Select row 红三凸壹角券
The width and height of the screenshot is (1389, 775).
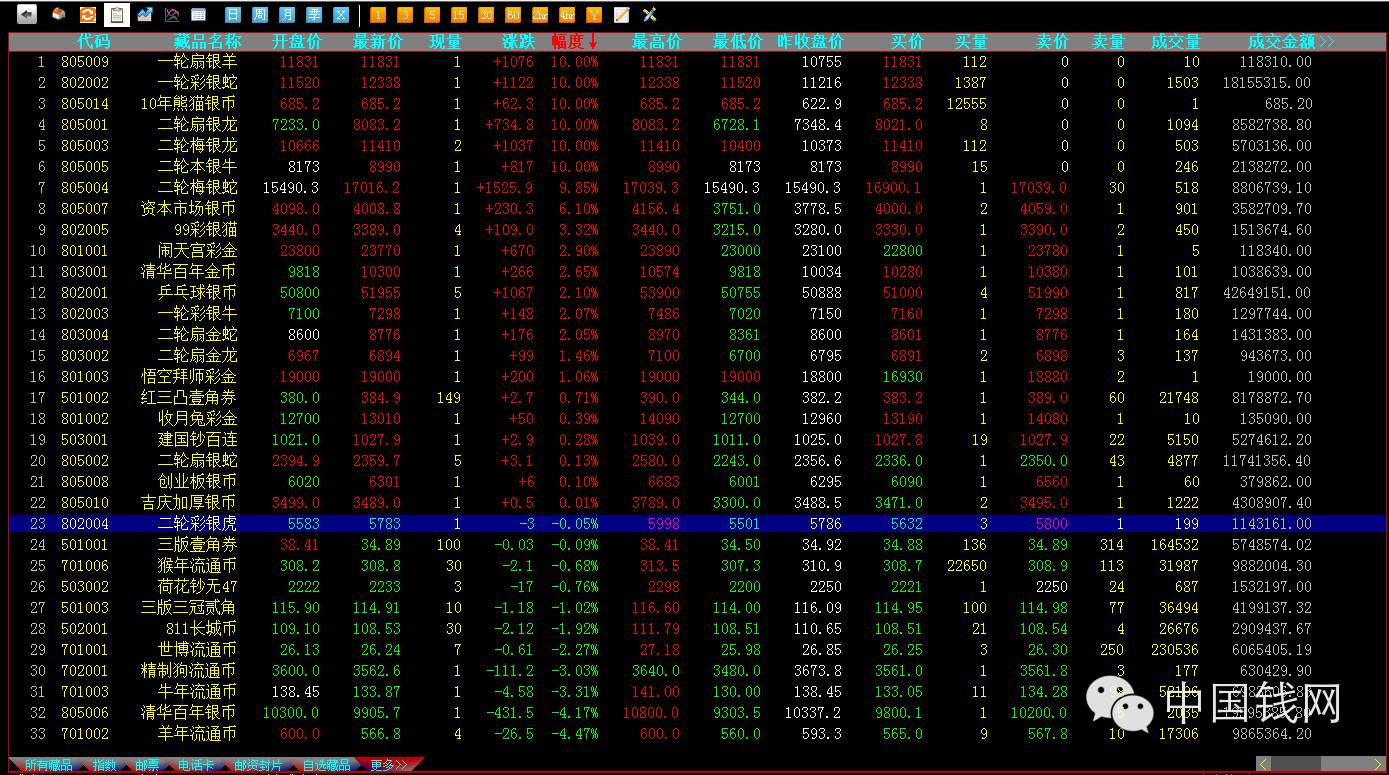click(697, 398)
